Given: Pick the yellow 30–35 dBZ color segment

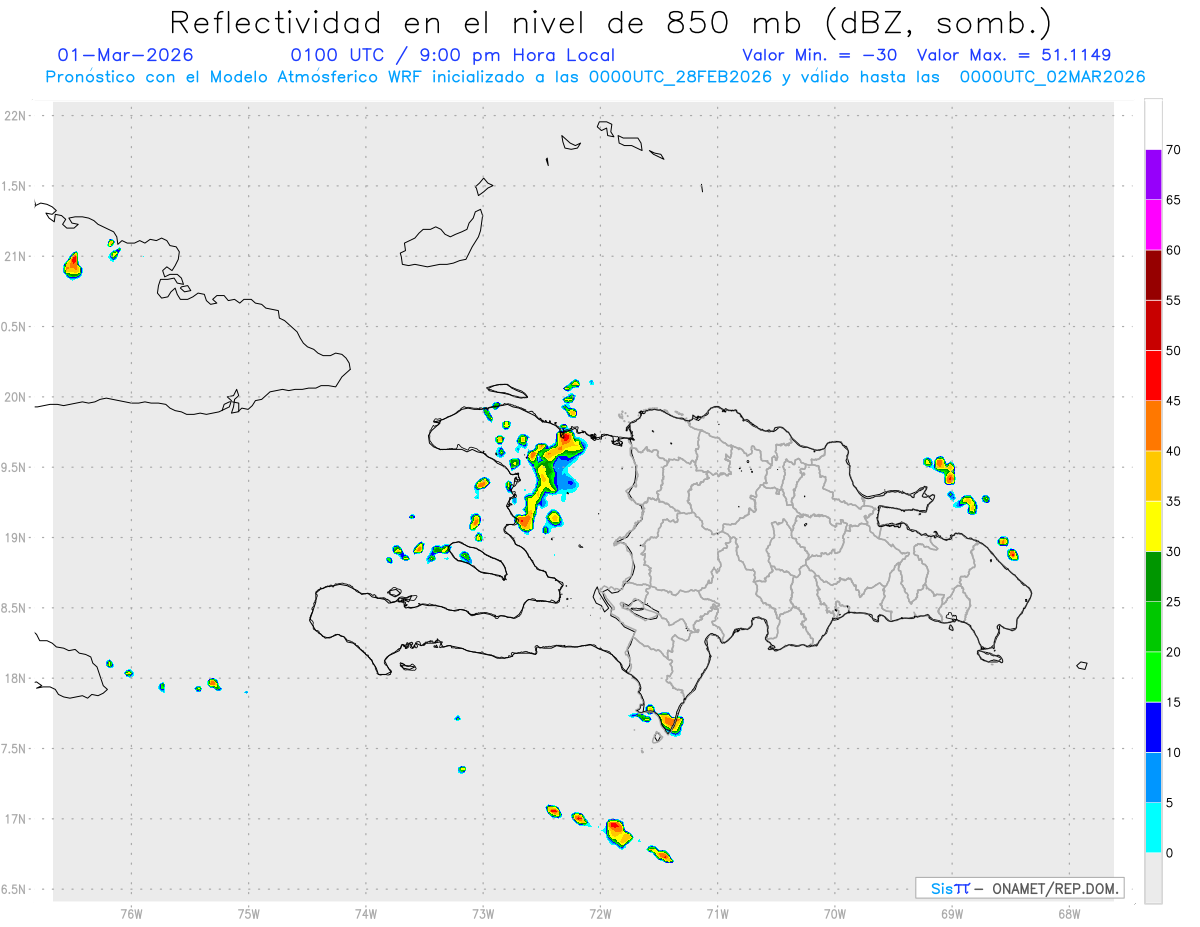Looking at the screenshot, I should click(x=1153, y=526).
